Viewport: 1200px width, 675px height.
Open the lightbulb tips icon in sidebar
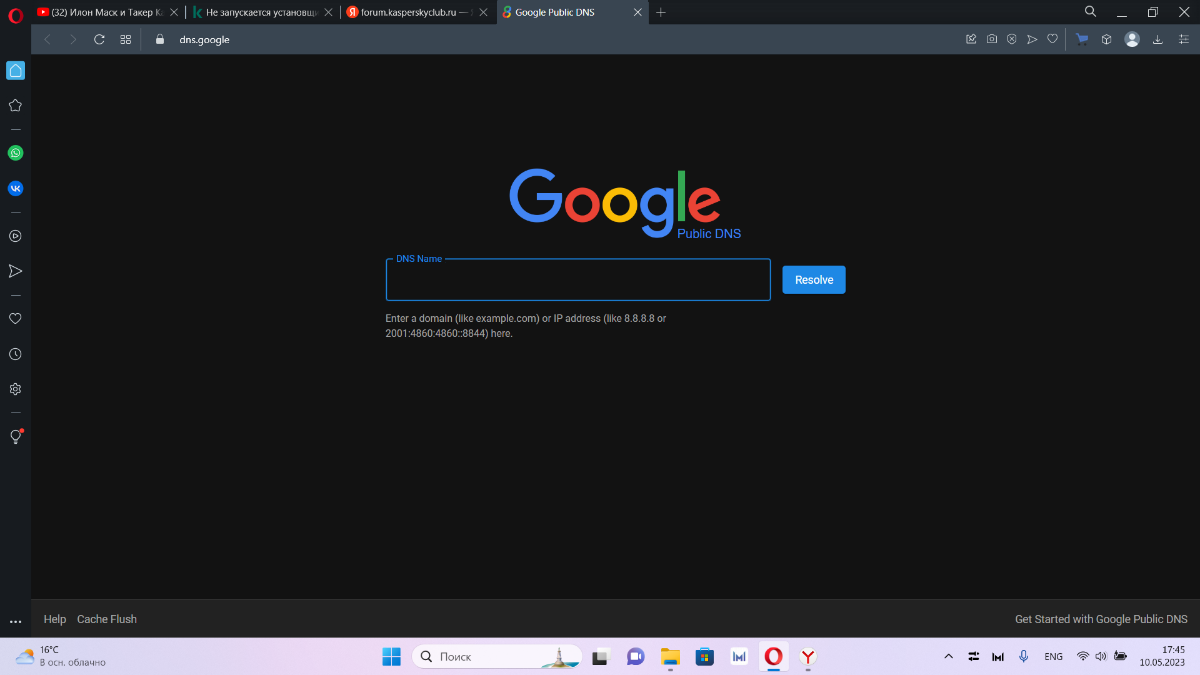coord(15,437)
